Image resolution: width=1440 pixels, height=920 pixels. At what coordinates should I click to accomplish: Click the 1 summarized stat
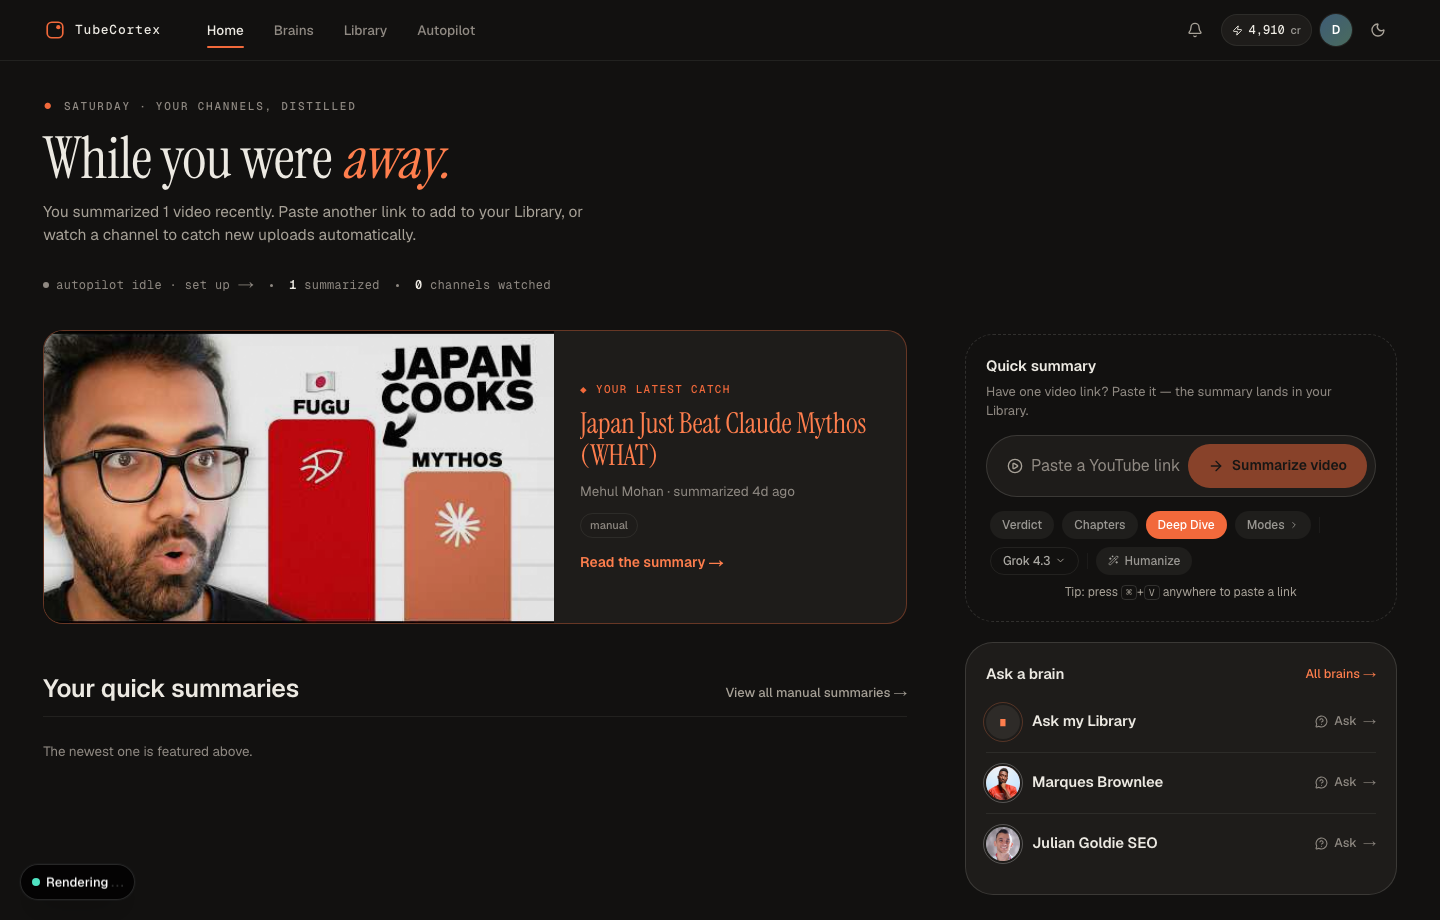coord(334,285)
